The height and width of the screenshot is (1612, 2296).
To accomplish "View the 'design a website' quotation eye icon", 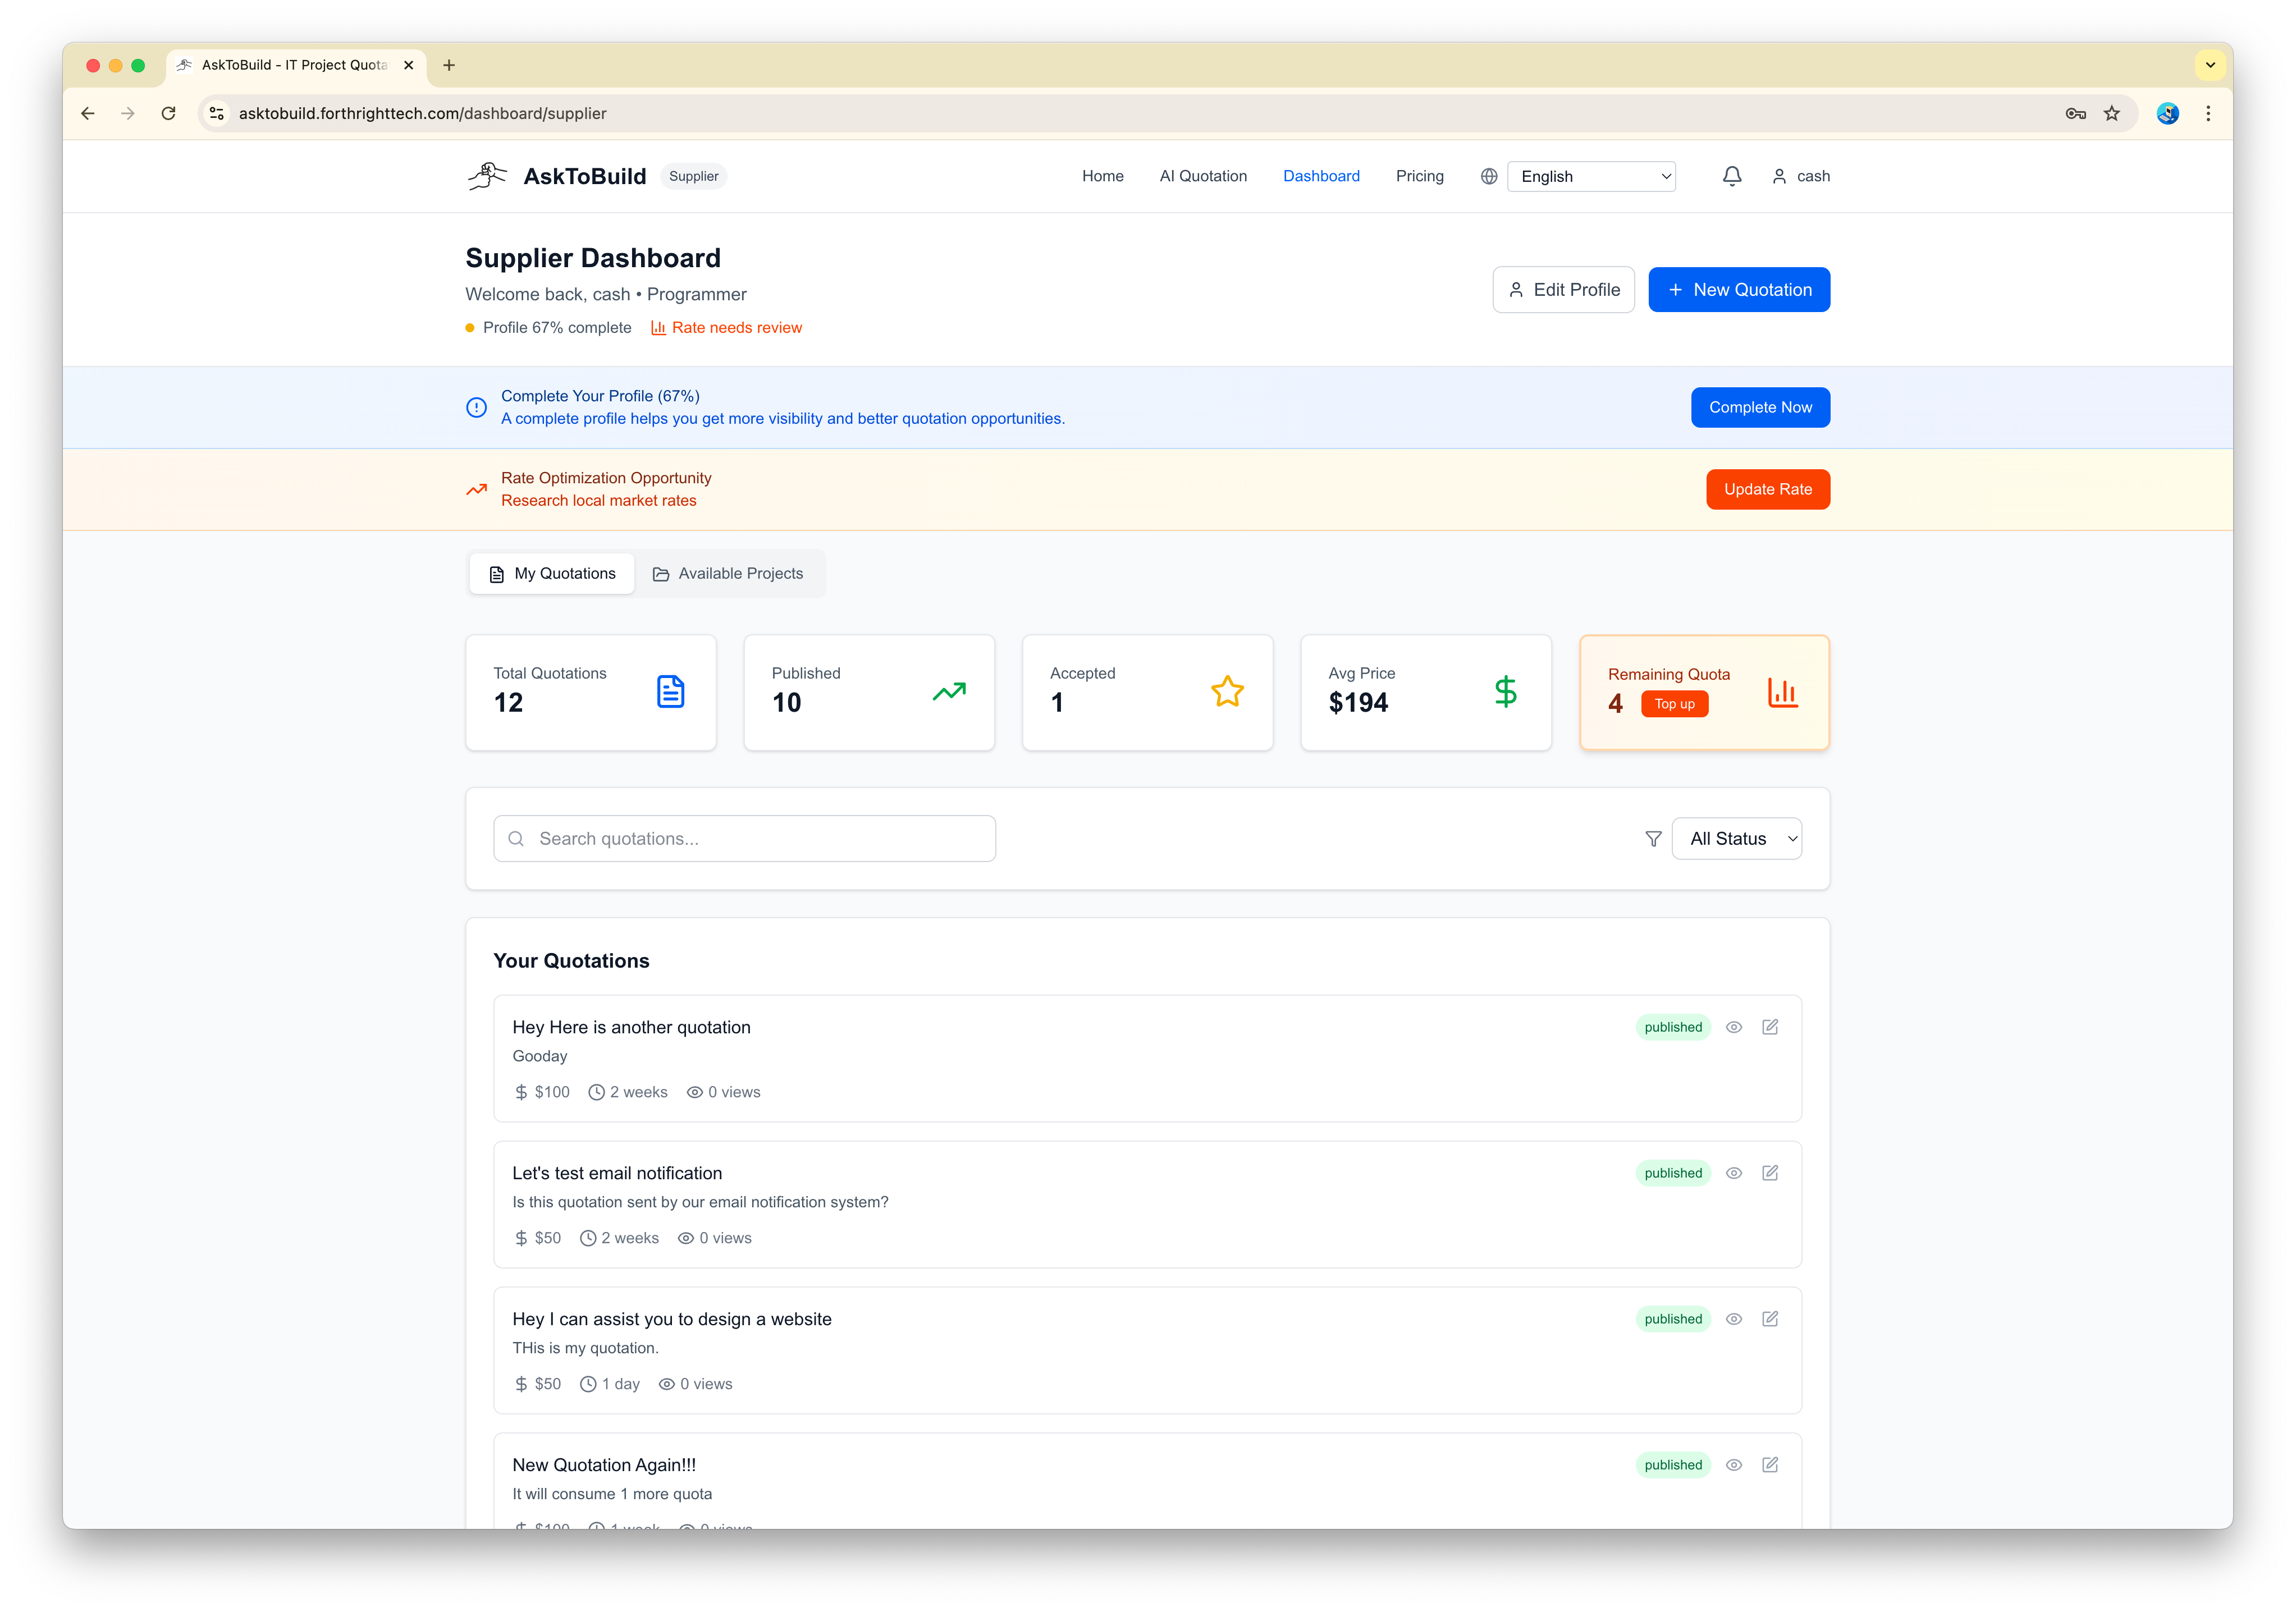I will coord(1734,1319).
